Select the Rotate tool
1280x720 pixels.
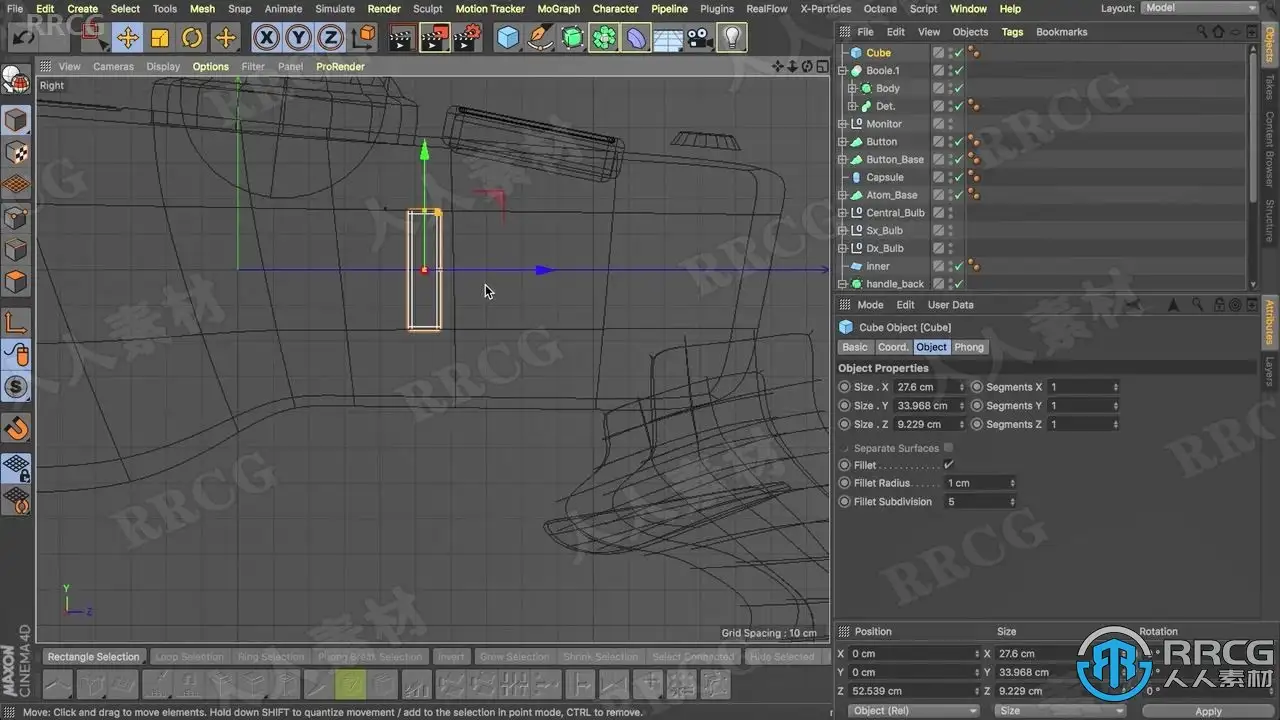(x=192, y=38)
